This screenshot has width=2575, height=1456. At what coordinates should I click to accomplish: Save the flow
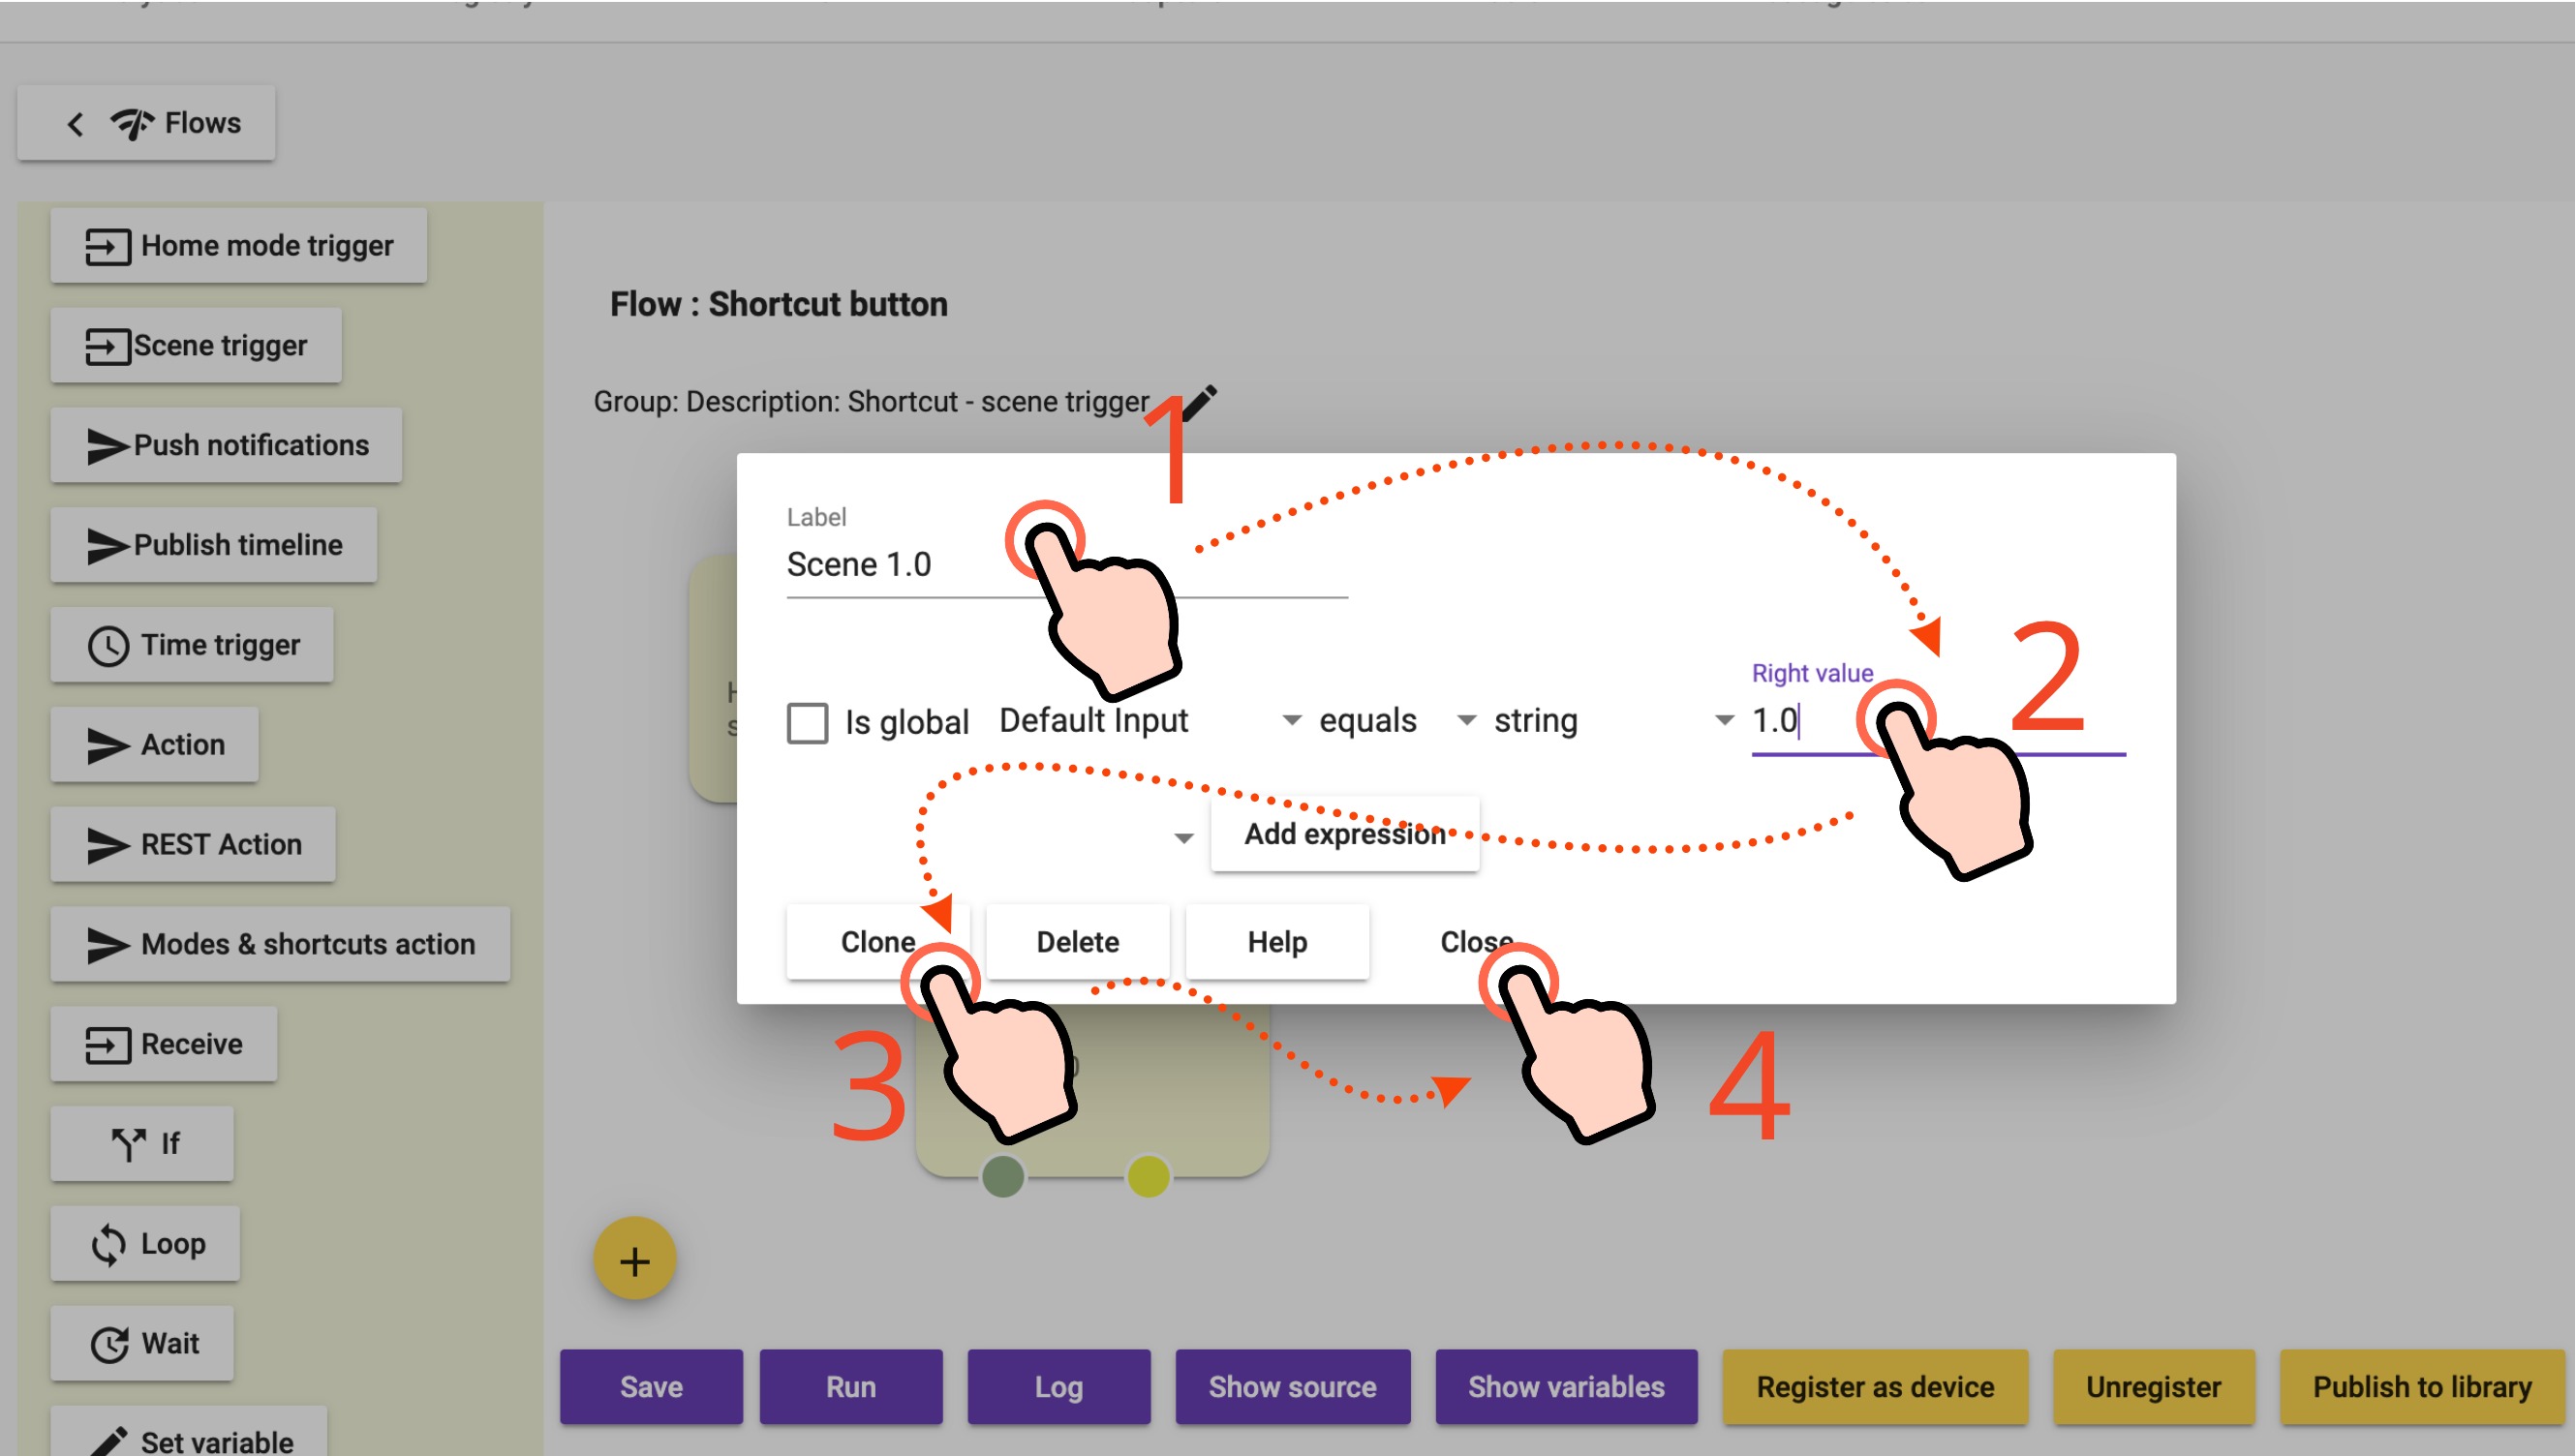[652, 1388]
